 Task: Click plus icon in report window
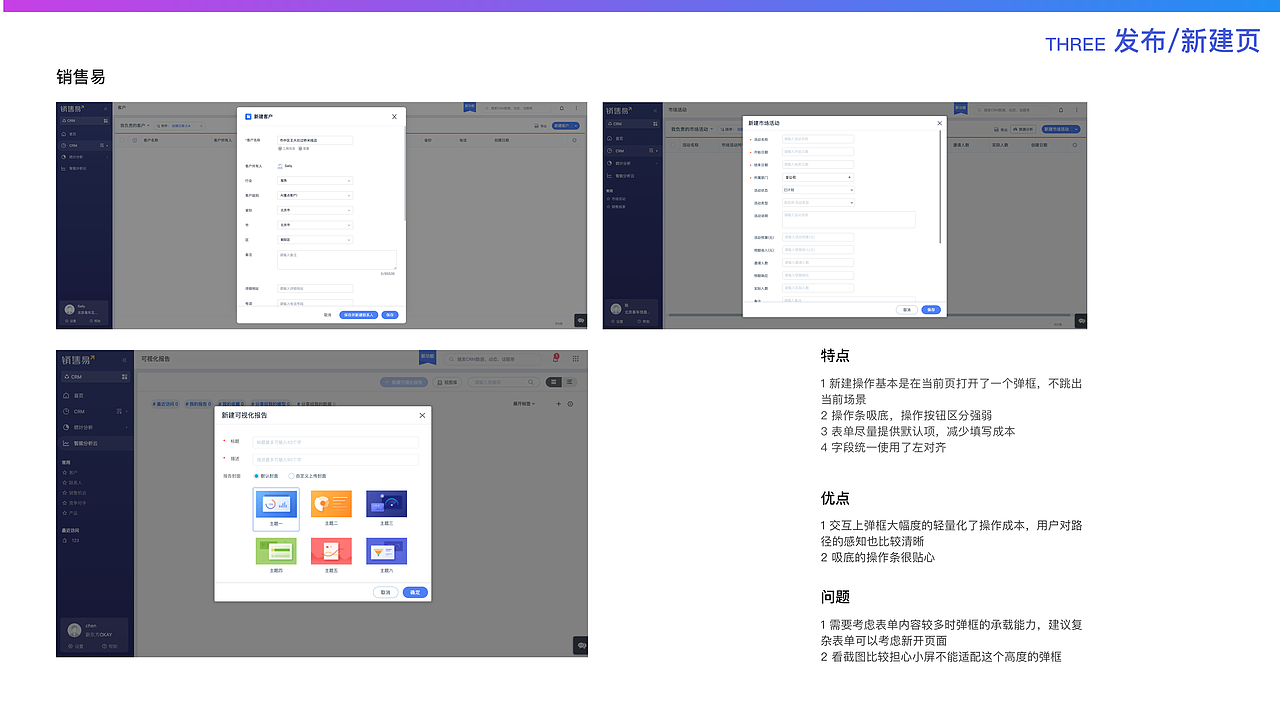click(x=557, y=404)
